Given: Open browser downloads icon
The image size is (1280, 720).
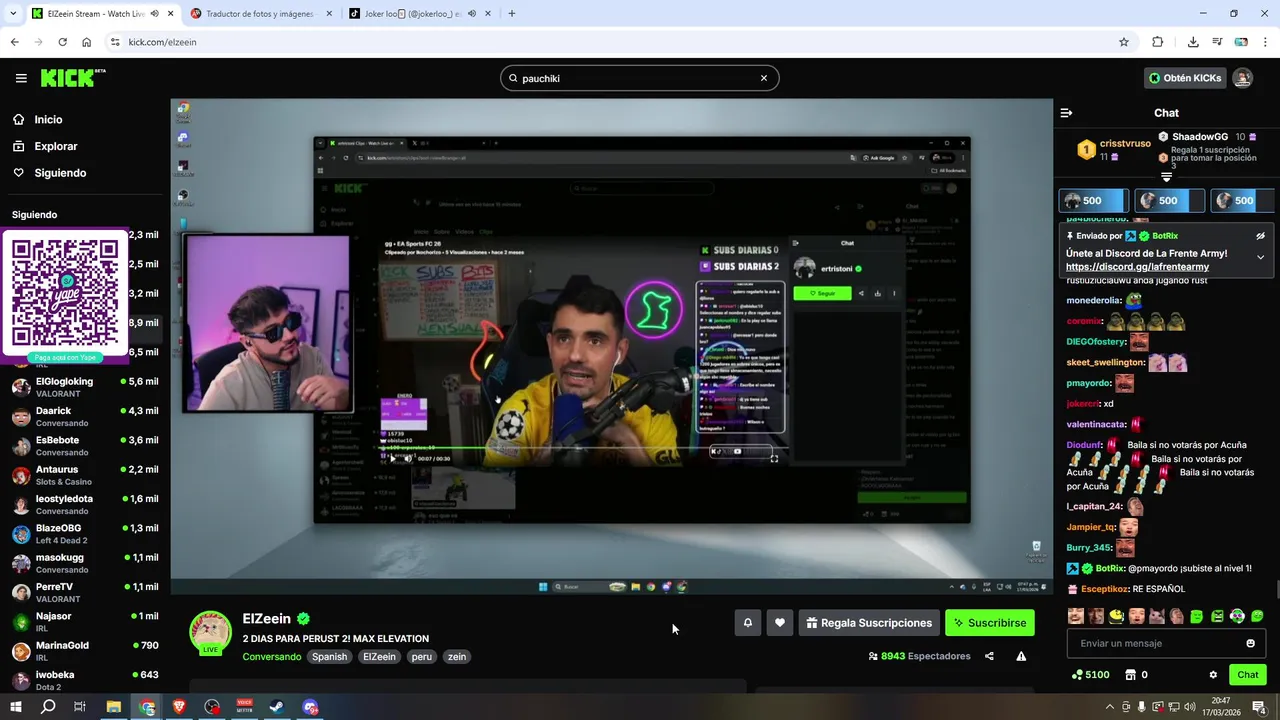Looking at the screenshot, I should click(x=1193, y=42).
